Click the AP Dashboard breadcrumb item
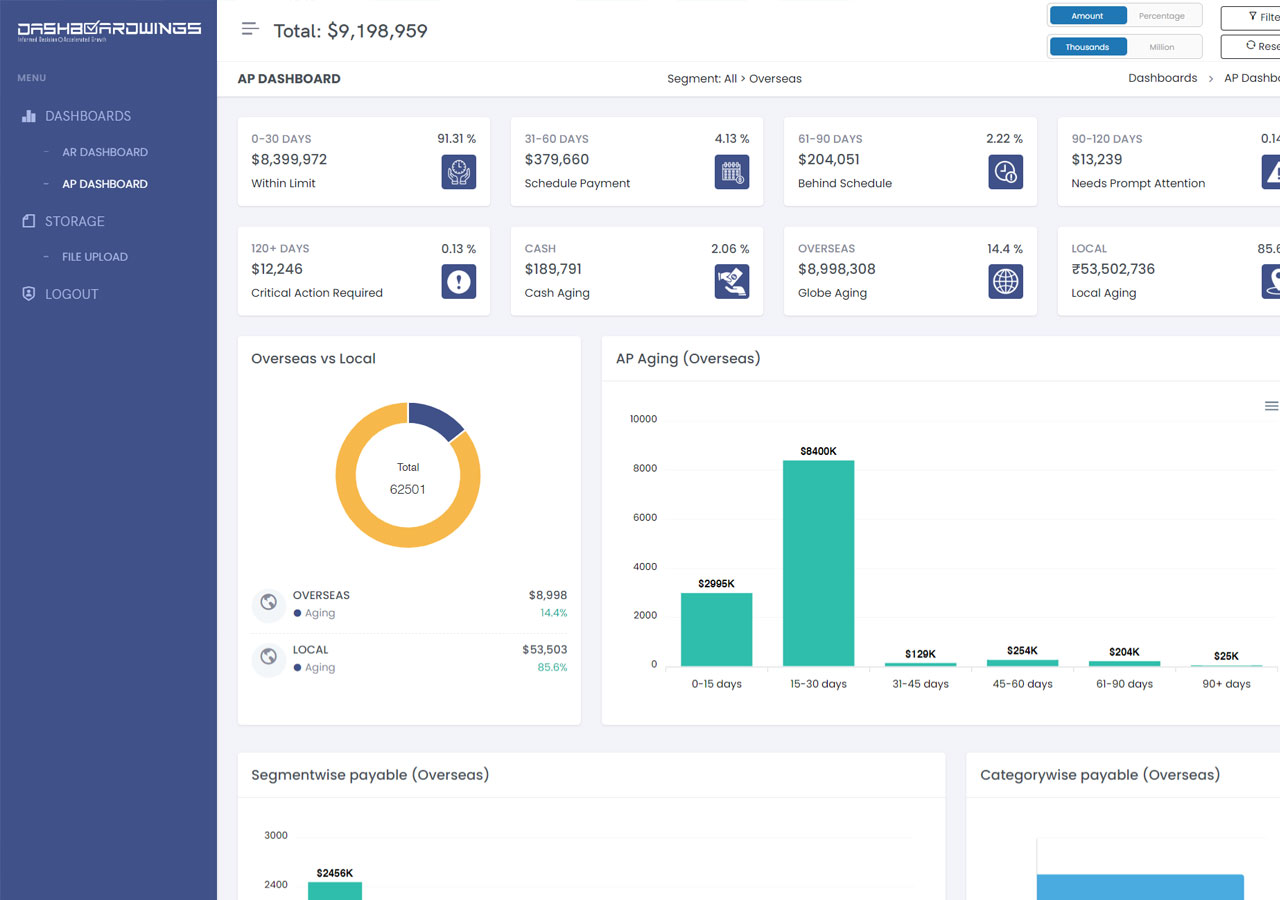The image size is (1280, 900). coord(1252,78)
